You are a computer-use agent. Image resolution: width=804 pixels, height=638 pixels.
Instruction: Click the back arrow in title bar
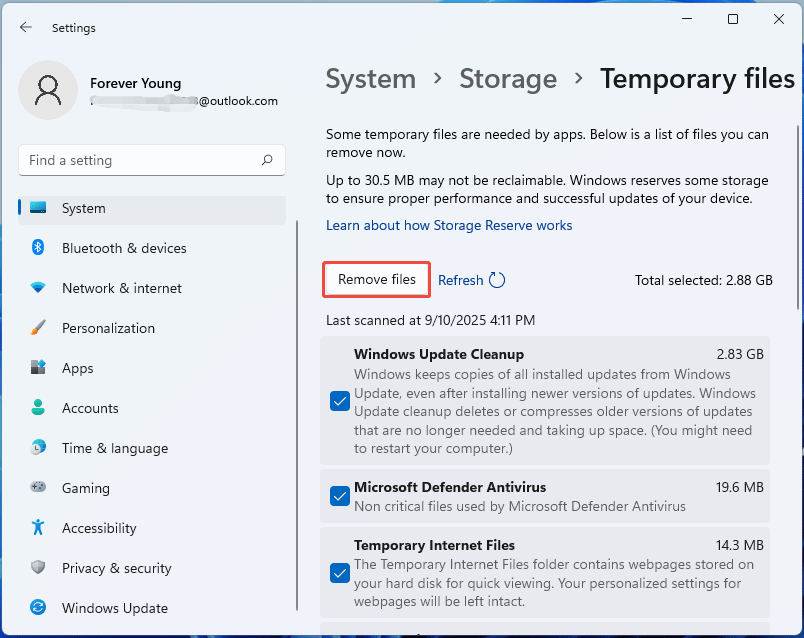click(26, 28)
